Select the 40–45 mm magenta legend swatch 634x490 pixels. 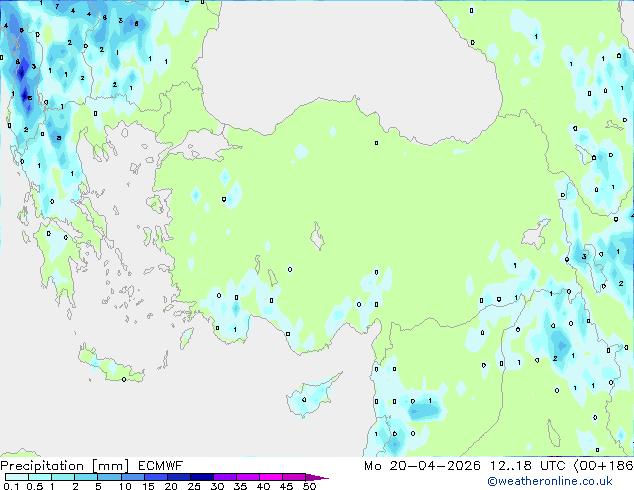(x=271, y=477)
